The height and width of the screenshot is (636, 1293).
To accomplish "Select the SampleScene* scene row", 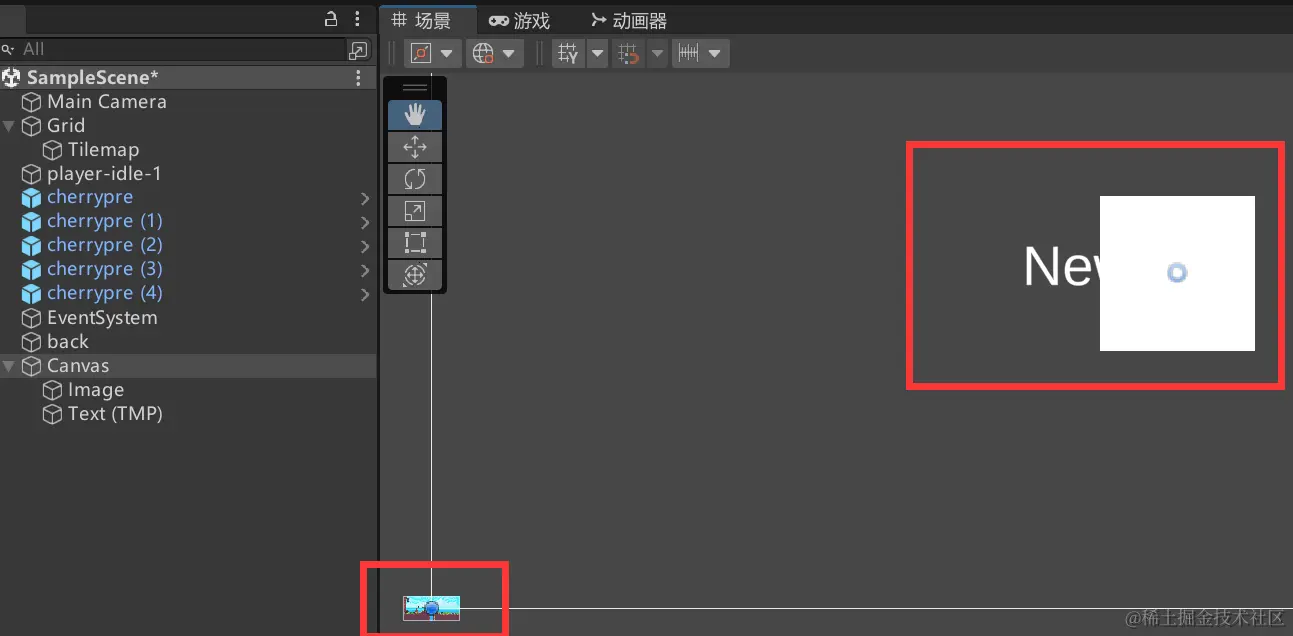I will (x=188, y=77).
